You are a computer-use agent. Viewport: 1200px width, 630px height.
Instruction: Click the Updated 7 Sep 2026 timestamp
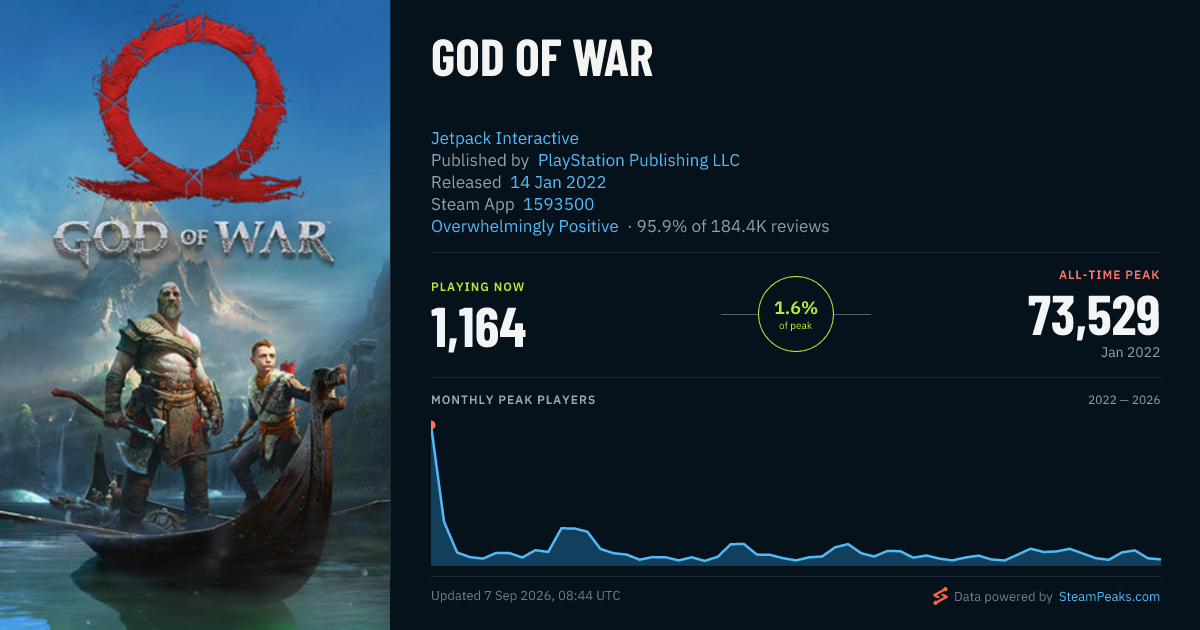tap(526, 596)
